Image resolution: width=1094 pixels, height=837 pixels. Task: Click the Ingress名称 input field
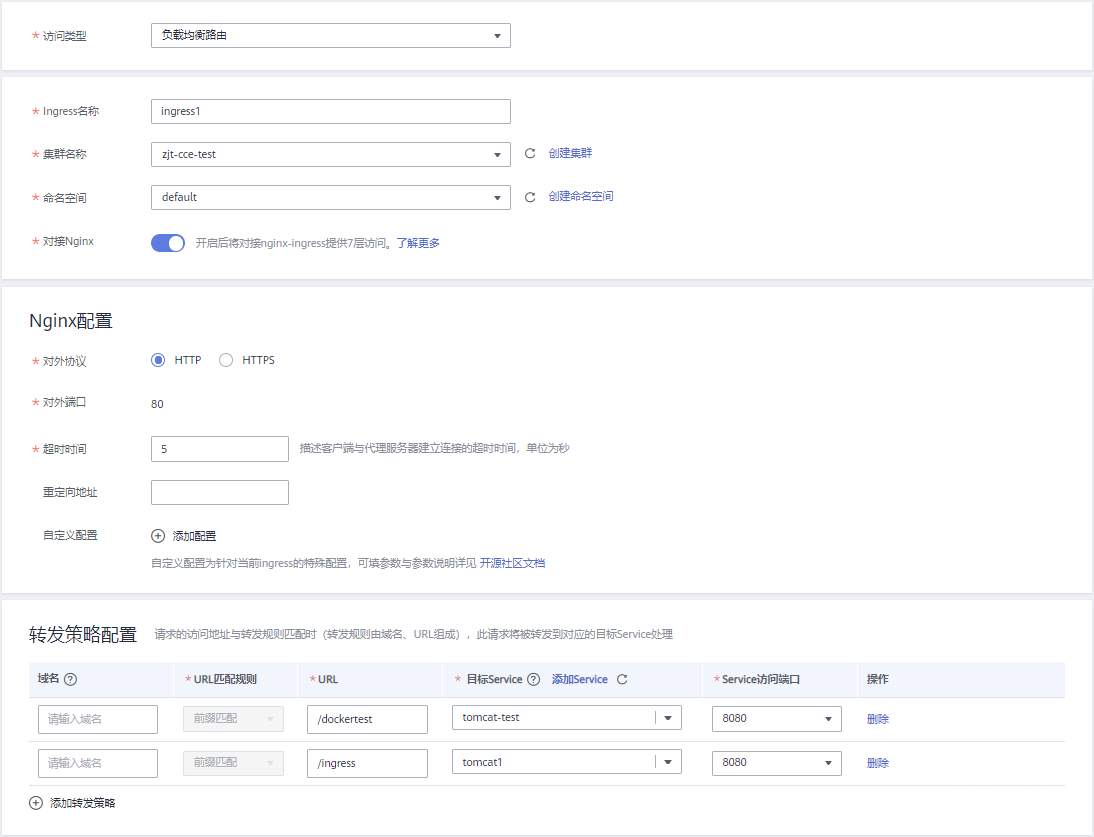[x=330, y=111]
